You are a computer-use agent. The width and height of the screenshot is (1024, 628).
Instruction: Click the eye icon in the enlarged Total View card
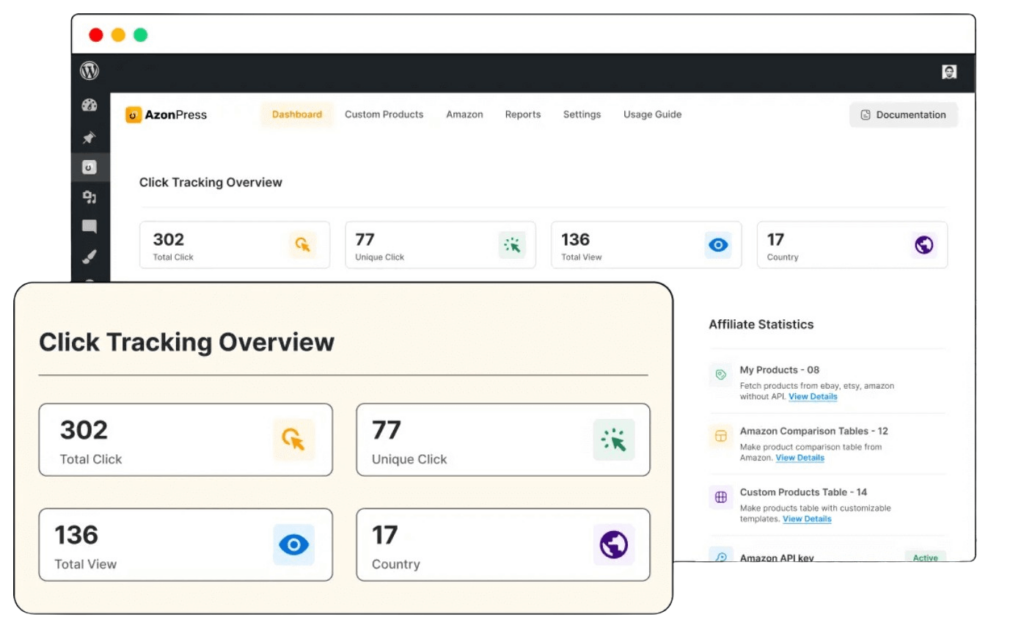click(294, 545)
